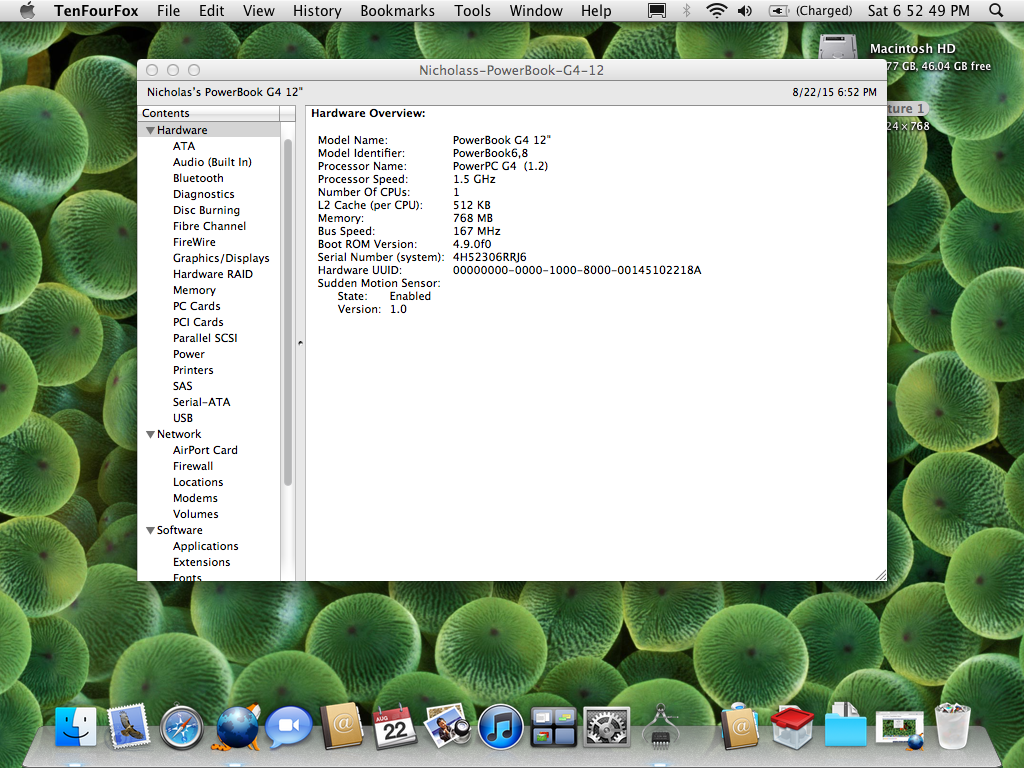This screenshot has width=1024, height=768.
Task: Select the Macintosh HD desktop drive icon
Action: tap(838, 48)
